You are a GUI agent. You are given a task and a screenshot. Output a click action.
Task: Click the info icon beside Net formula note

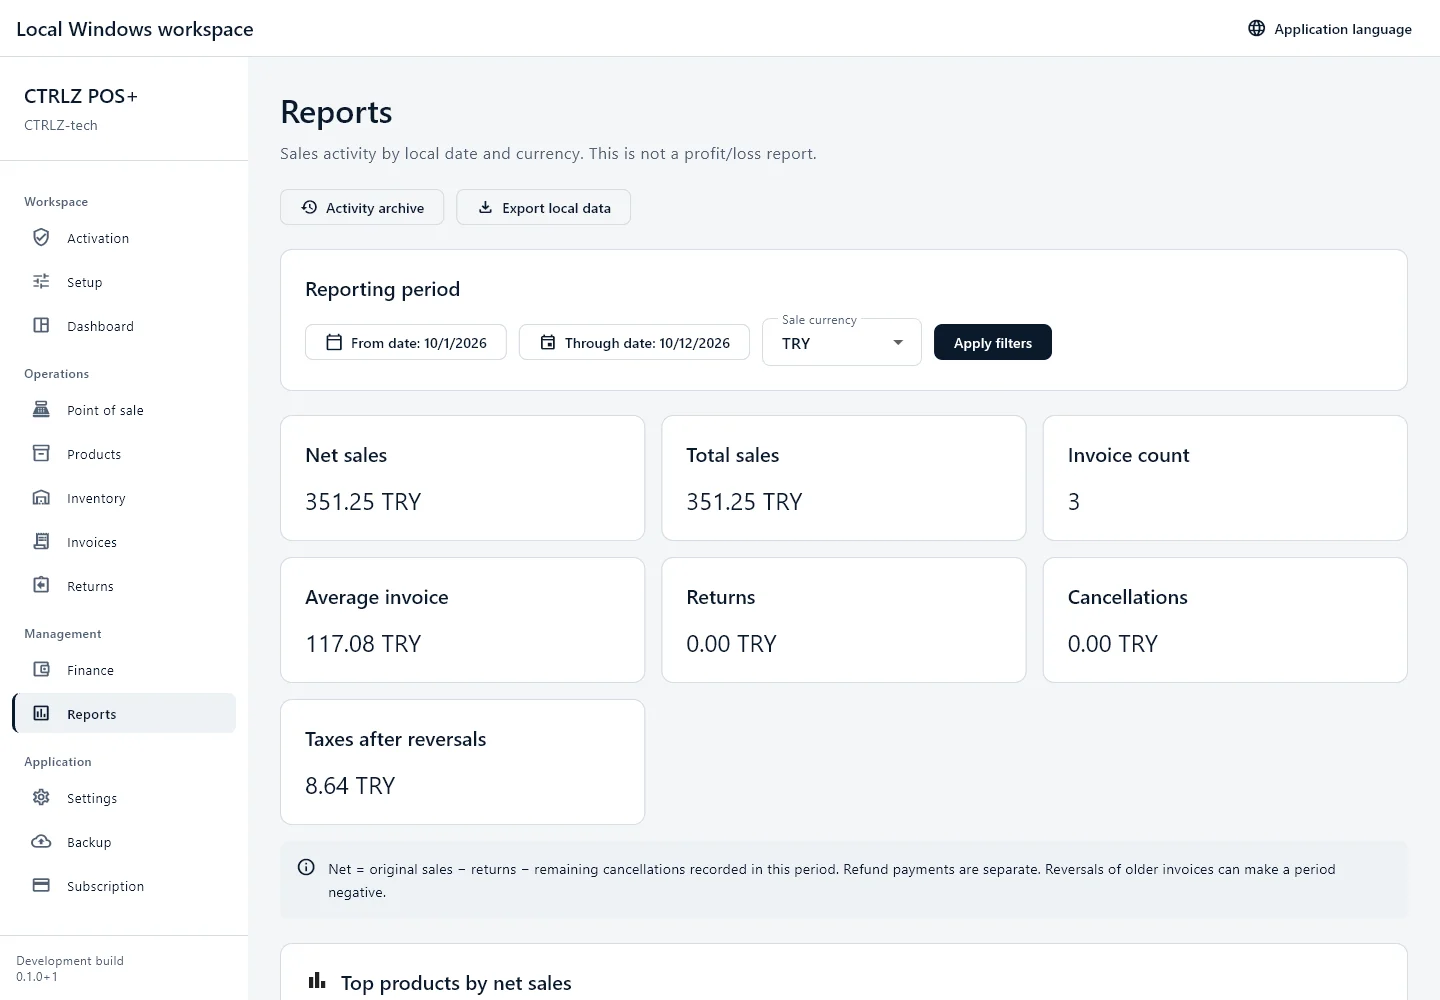pyautogui.click(x=307, y=868)
